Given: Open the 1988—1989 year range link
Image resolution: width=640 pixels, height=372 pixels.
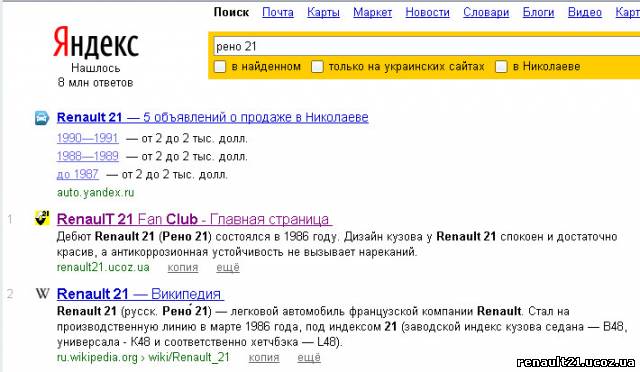Looking at the screenshot, I should click(87, 156).
